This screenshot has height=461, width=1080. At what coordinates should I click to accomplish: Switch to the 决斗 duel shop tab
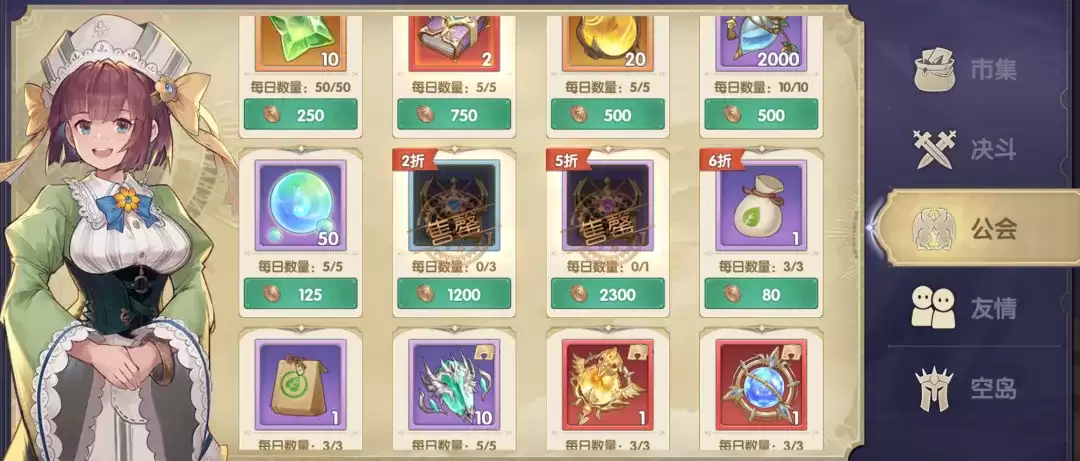(966, 150)
